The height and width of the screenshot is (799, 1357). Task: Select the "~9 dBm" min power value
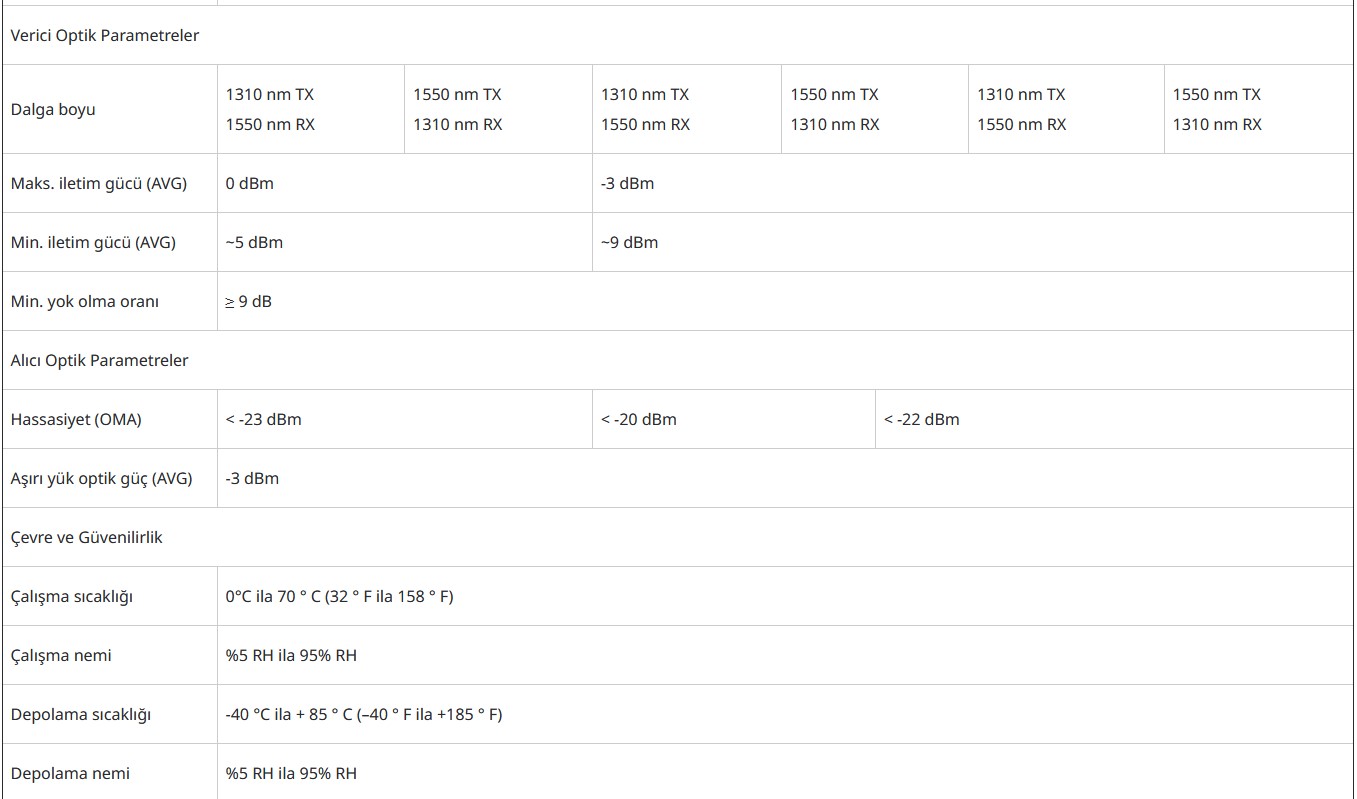tap(629, 242)
